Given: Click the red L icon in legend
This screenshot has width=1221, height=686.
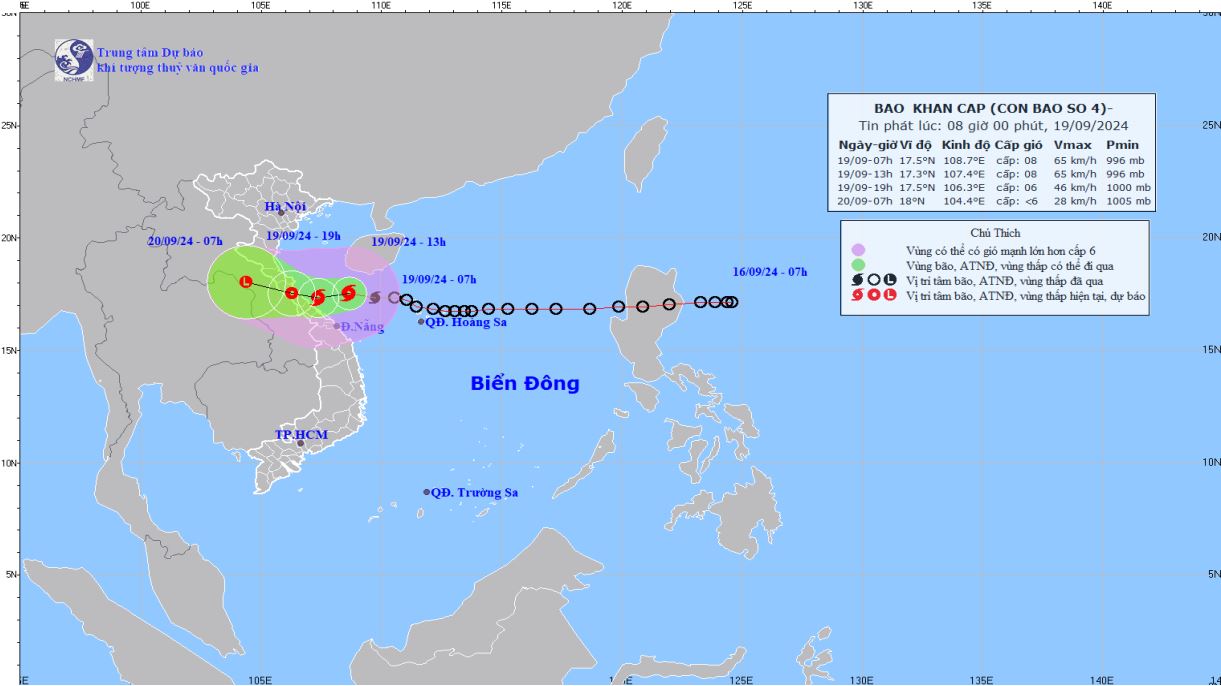Looking at the screenshot, I should click(888, 296).
